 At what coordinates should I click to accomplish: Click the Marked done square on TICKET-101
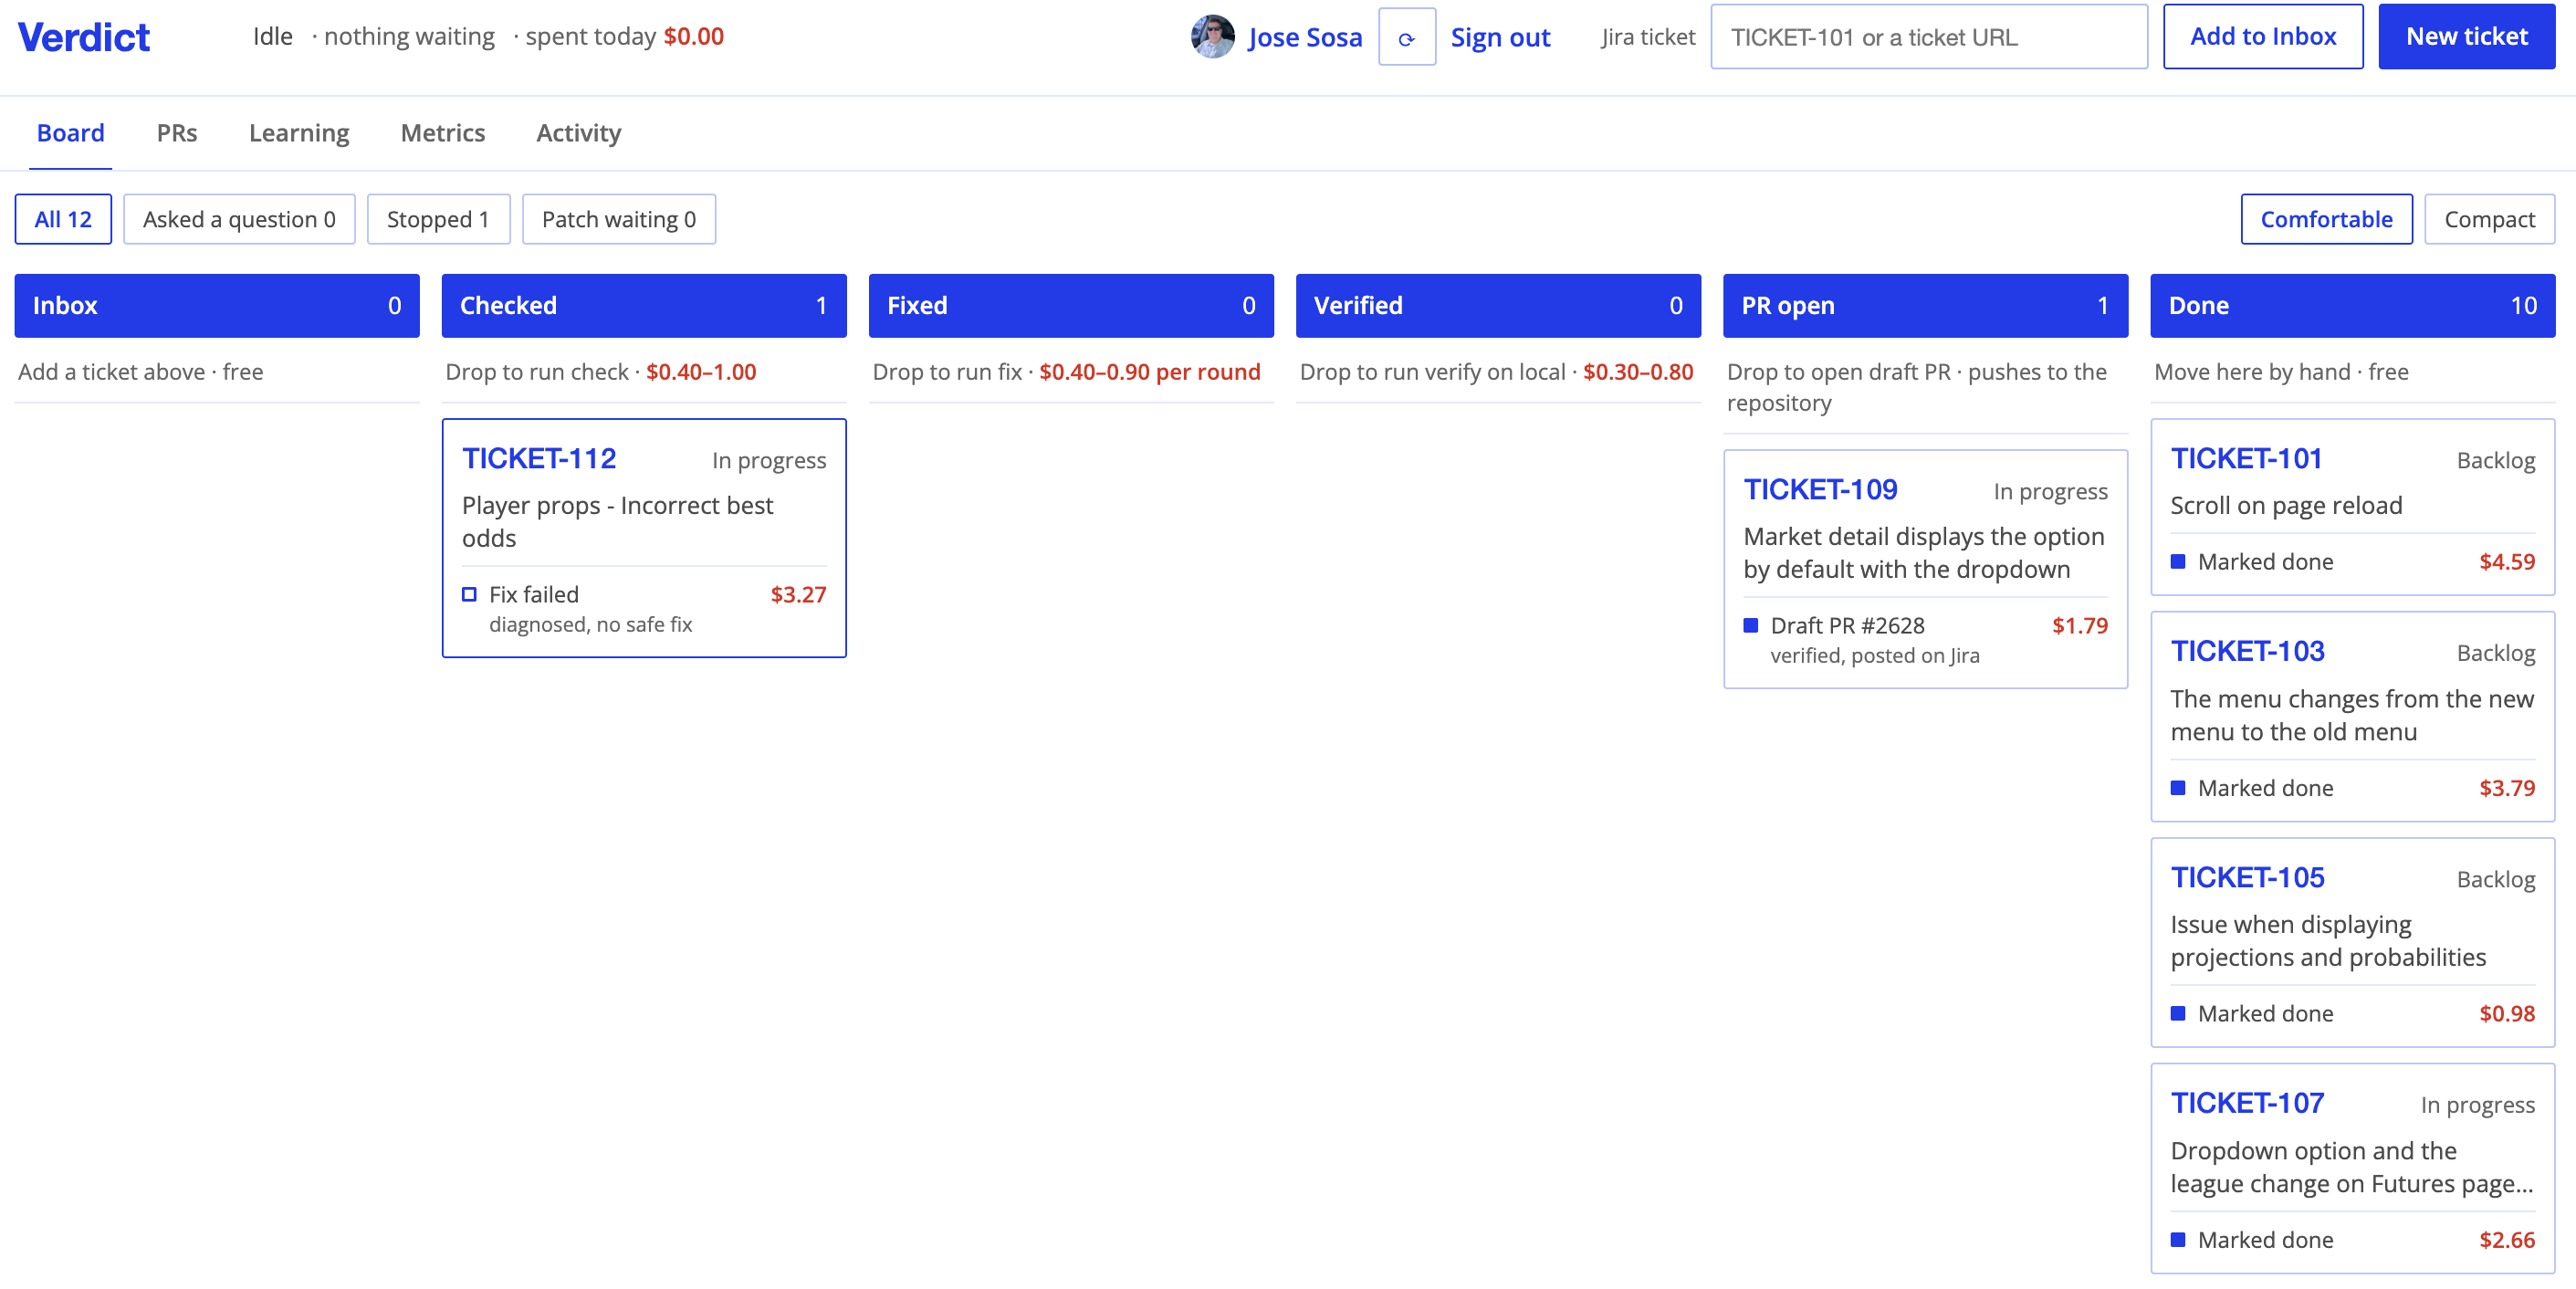2177,562
